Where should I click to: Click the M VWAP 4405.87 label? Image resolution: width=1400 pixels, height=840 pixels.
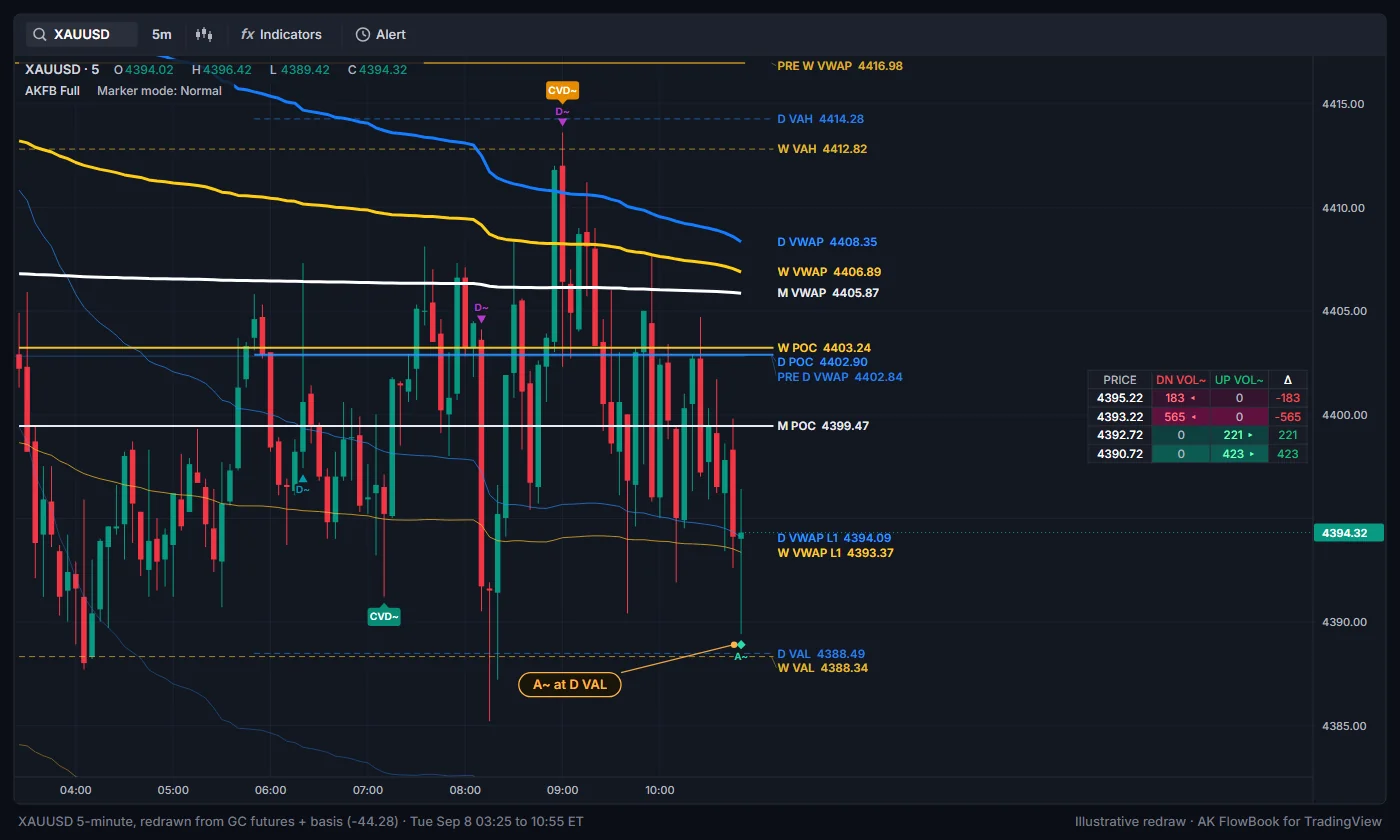tap(828, 293)
